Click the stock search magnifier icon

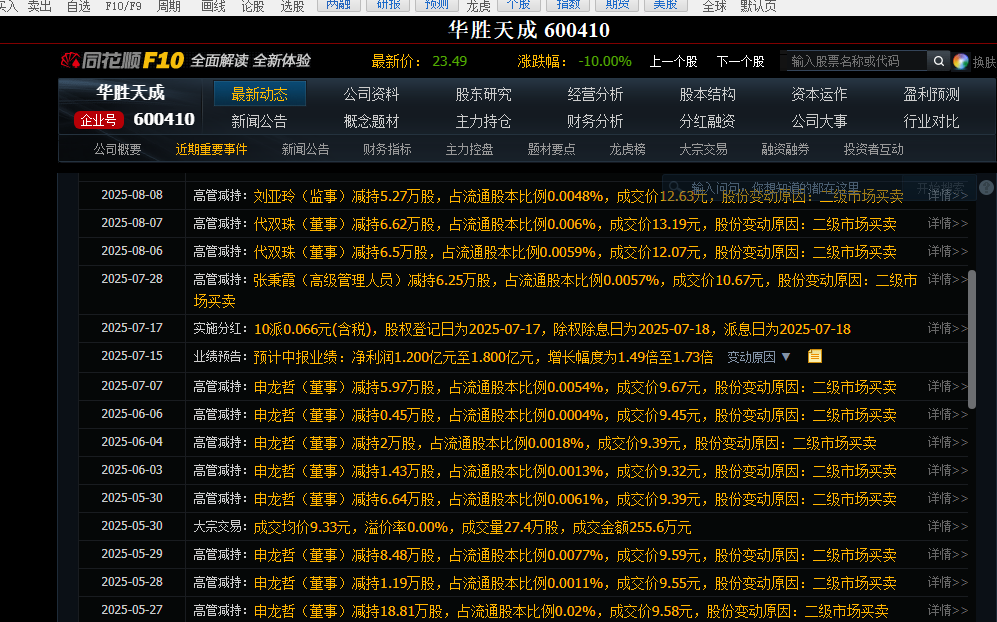[x=939, y=61]
